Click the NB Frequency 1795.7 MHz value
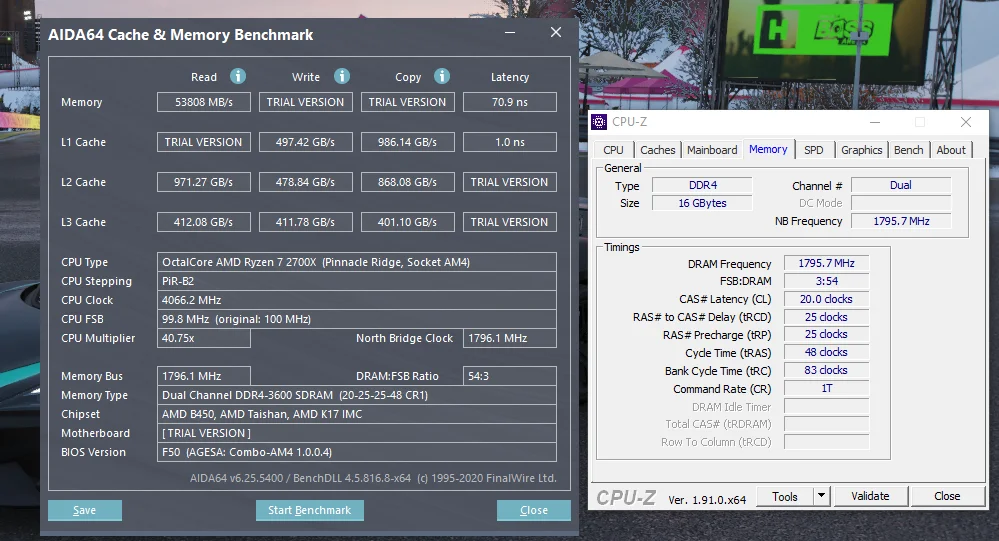Image resolution: width=999 pixels, height=541 pixels. point(901,221)
